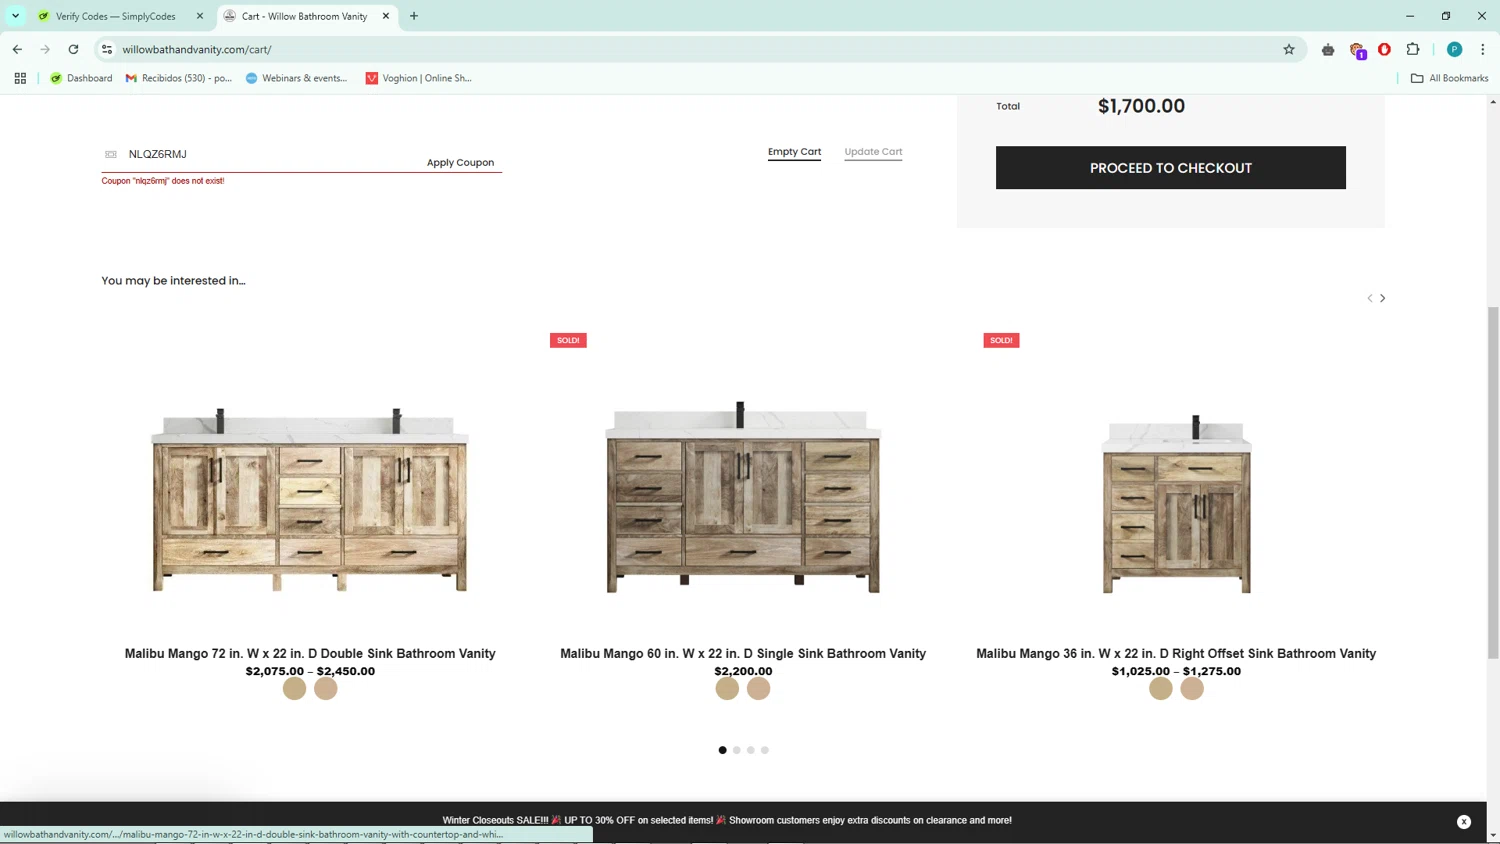The height and width of the screenshot is (844, 1500).
Task: Open the Webinars & events bookmark
Action: 296,78
